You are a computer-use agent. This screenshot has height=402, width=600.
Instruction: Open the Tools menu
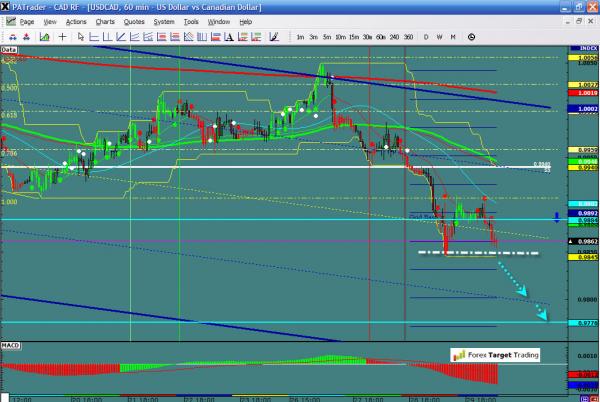pos(190,20)
